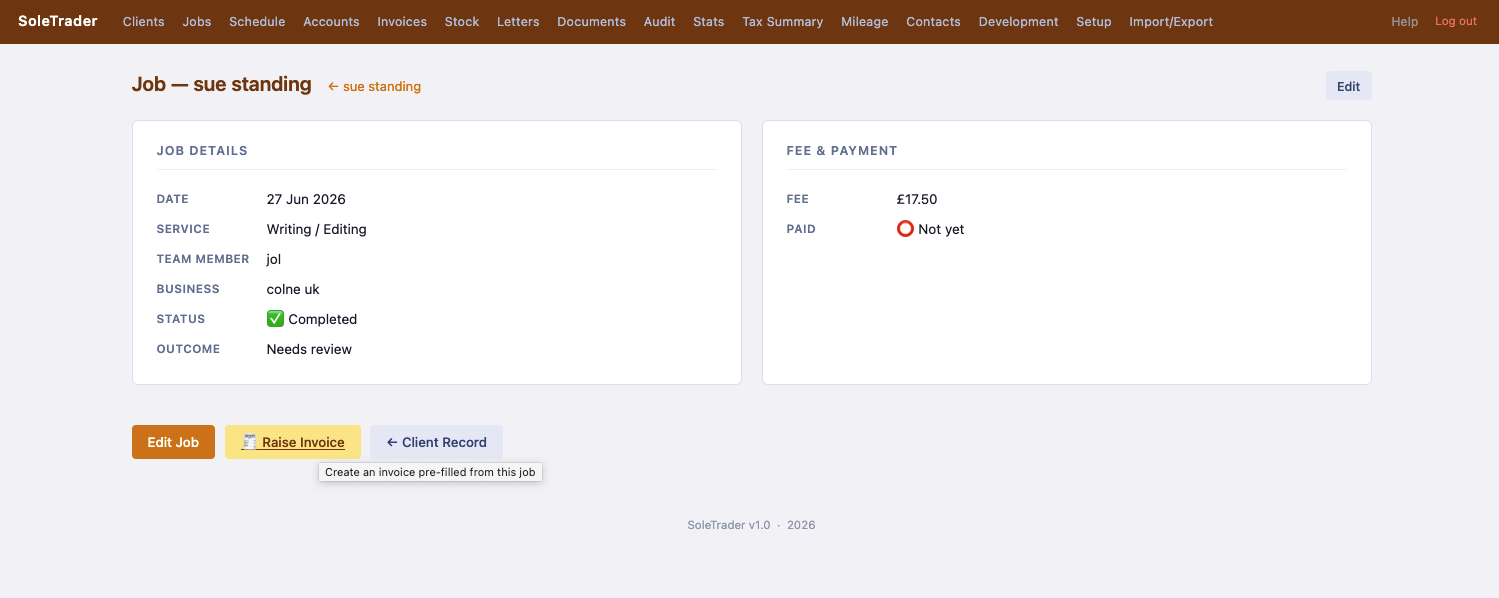This screenshot has height=598, width=1499.
Task: Open the Schedule page
Action: pos(257,22)
